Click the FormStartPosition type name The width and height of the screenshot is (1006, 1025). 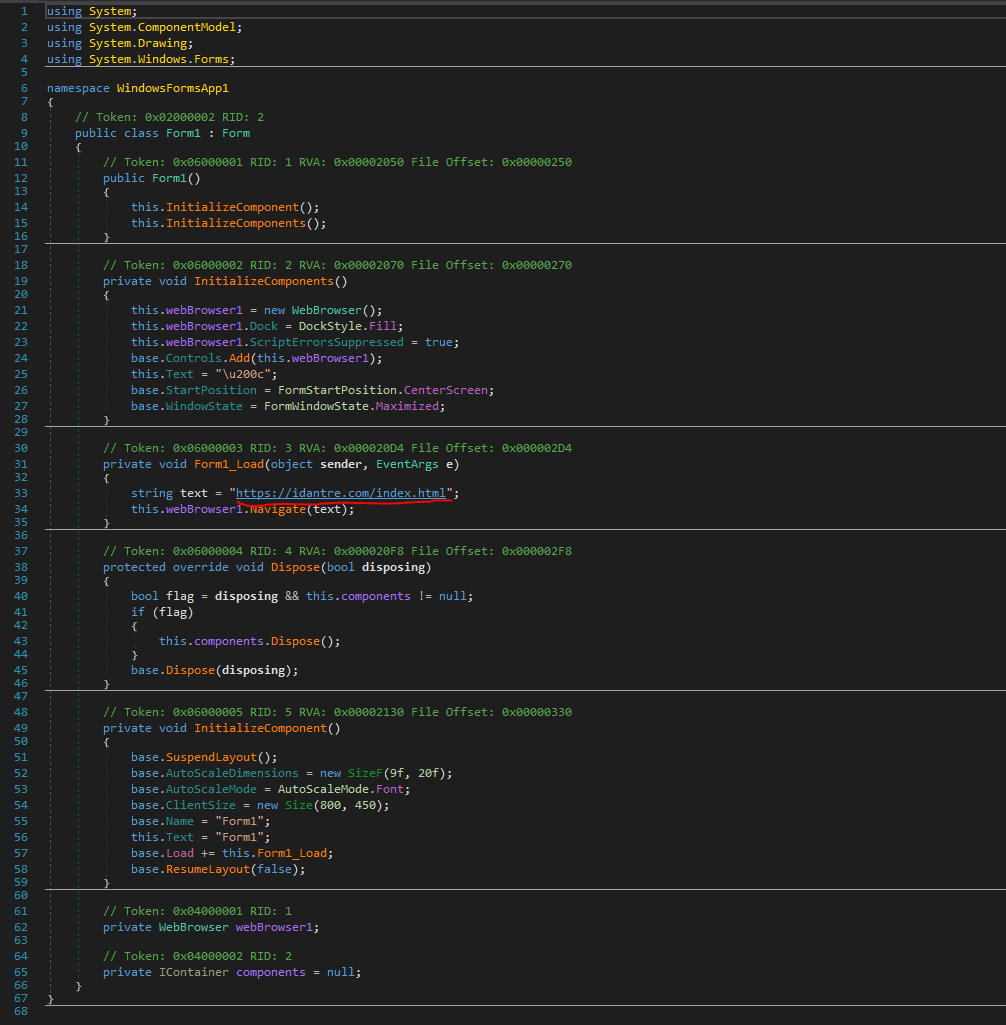[x=337, y=390]
